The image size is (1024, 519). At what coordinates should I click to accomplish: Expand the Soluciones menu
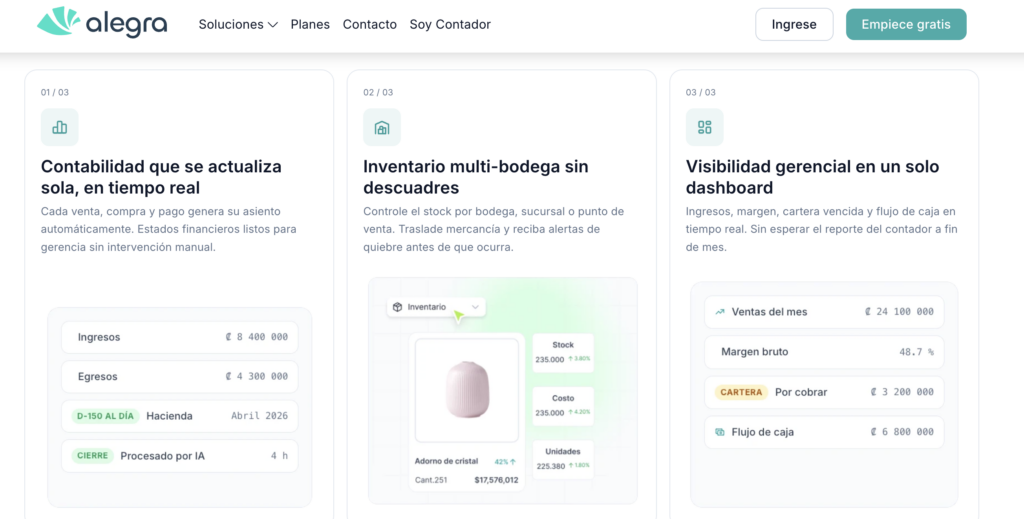pos(238,24)
